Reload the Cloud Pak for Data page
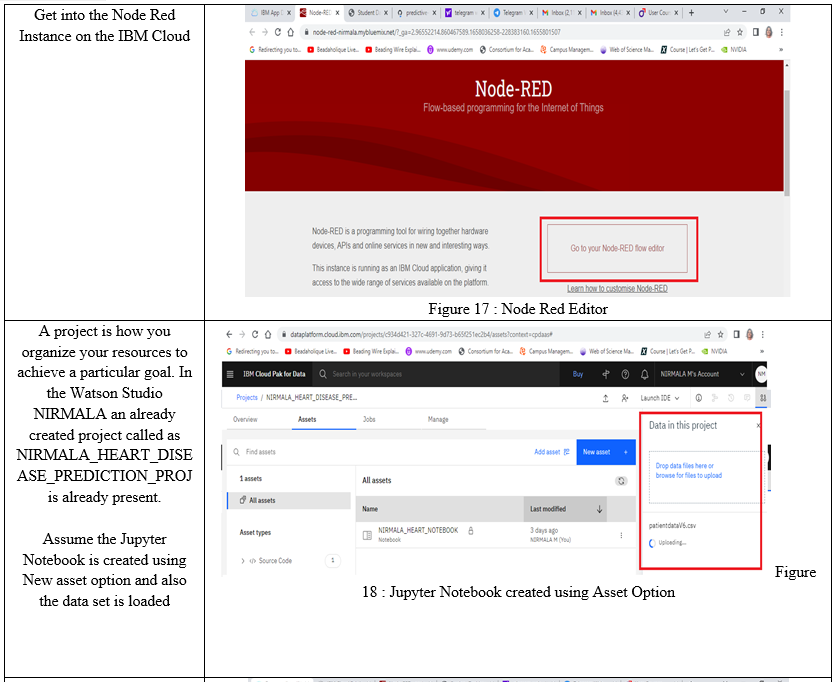Image resolution: width=837 pixels, height=682 pixels. click(x=255, y=335)
